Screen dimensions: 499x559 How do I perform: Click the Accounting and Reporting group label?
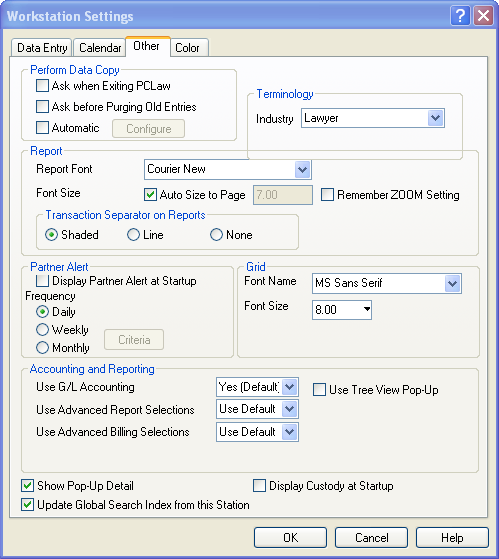(92, 369)
